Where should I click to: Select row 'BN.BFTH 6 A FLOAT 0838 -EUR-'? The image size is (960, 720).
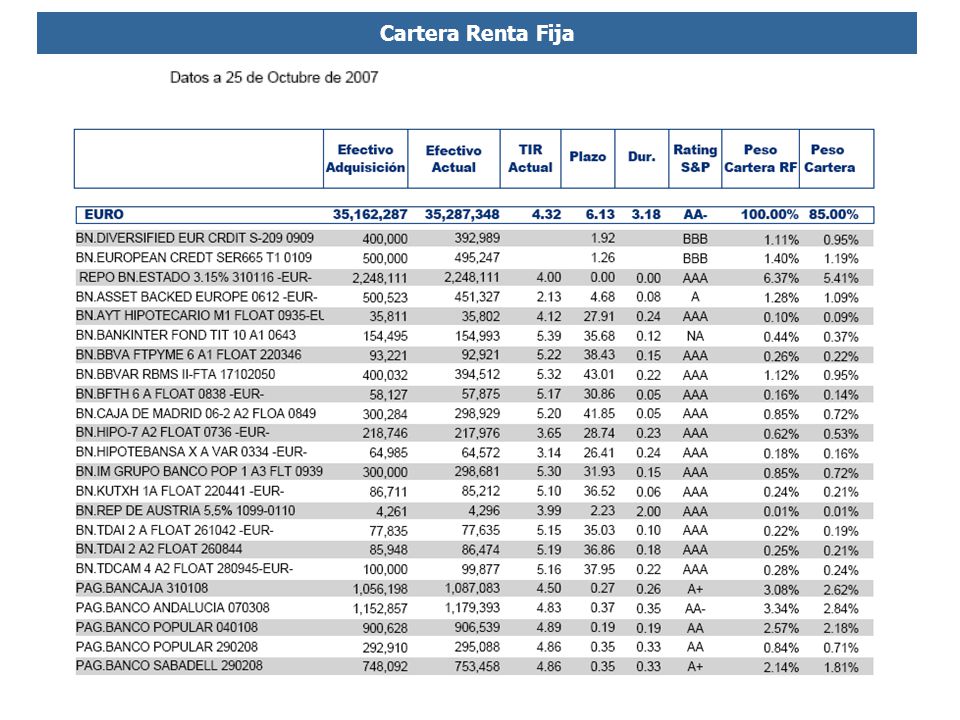474,394
